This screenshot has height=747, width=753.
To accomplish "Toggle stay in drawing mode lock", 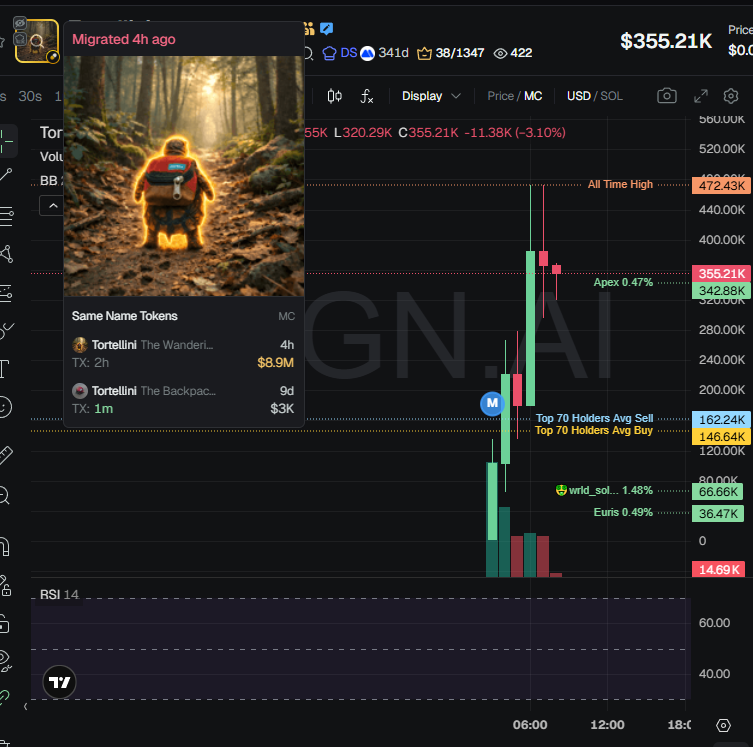I will click(6, 586).
